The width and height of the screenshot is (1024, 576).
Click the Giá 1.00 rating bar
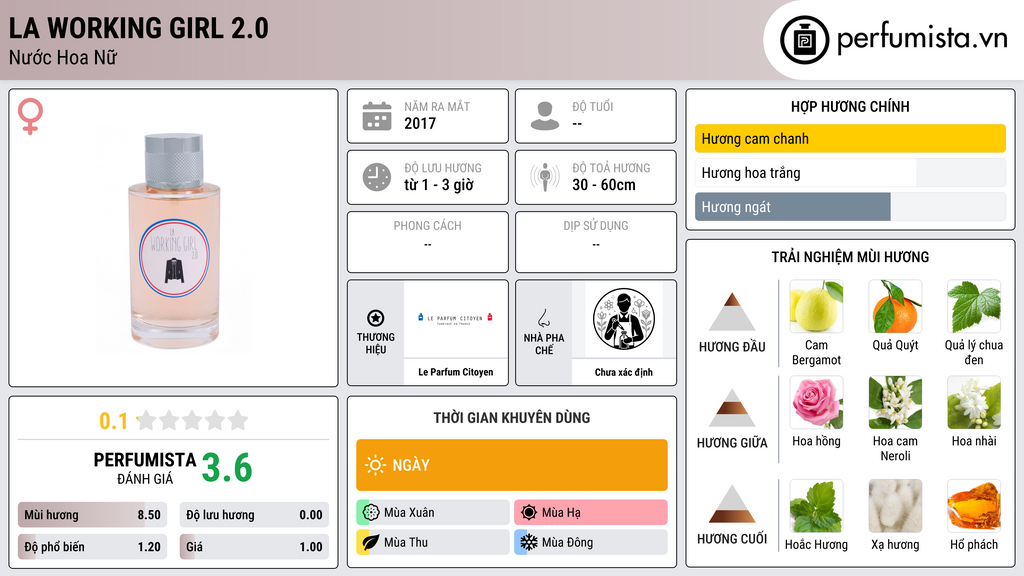click(x=254, y=547)
